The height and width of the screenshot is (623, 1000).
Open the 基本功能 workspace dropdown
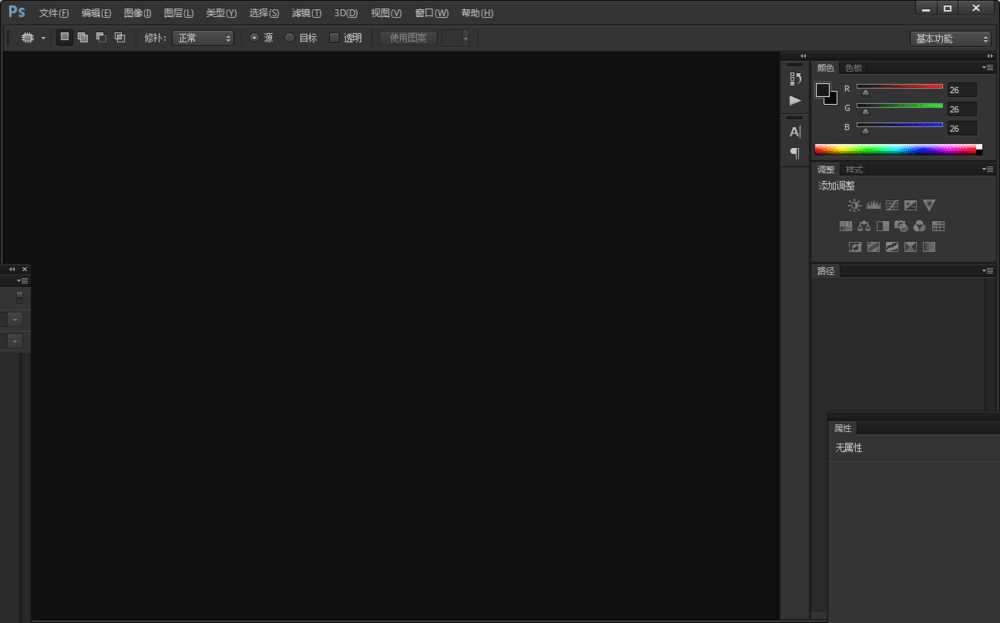coord(950,38)
